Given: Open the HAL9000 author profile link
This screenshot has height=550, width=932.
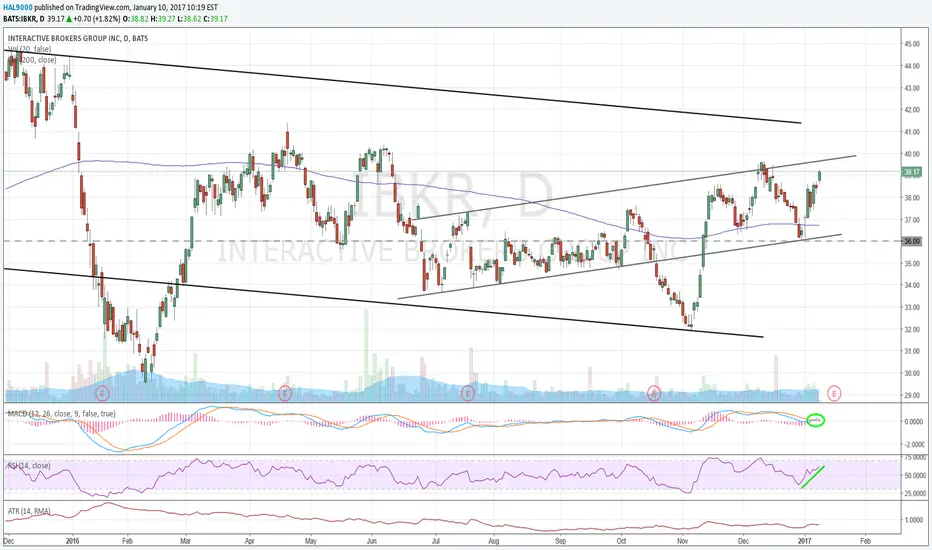Looking at the screenshot, I should point(18,8).
